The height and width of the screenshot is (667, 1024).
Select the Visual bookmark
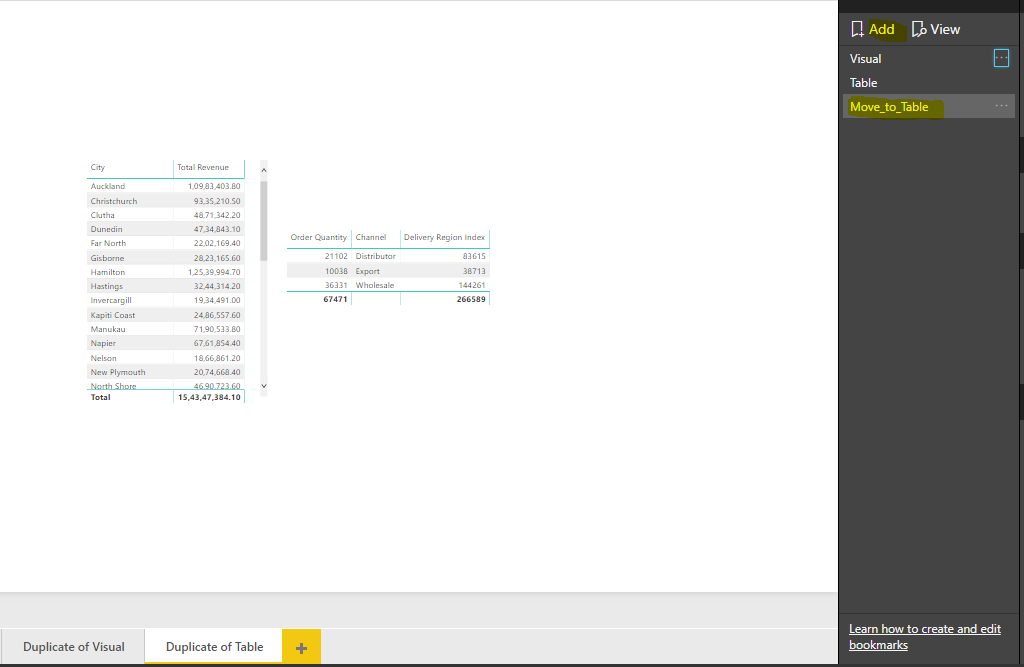[865, 58]
